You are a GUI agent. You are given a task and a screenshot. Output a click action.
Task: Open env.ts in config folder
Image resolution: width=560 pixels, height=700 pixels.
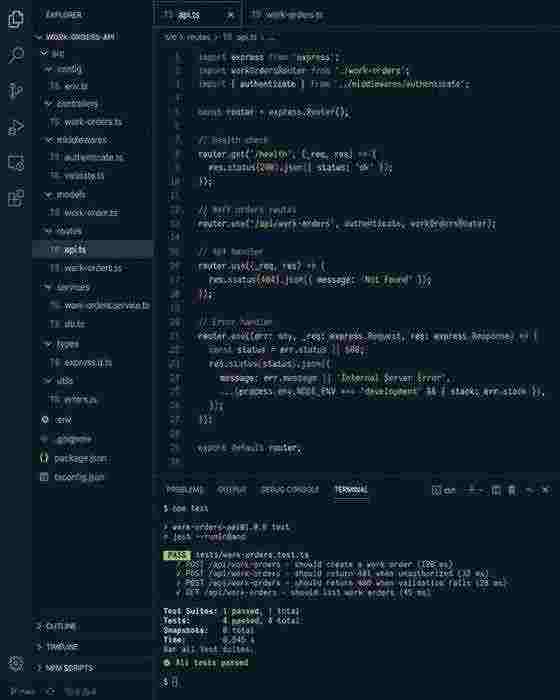click(x=92, y=85)
